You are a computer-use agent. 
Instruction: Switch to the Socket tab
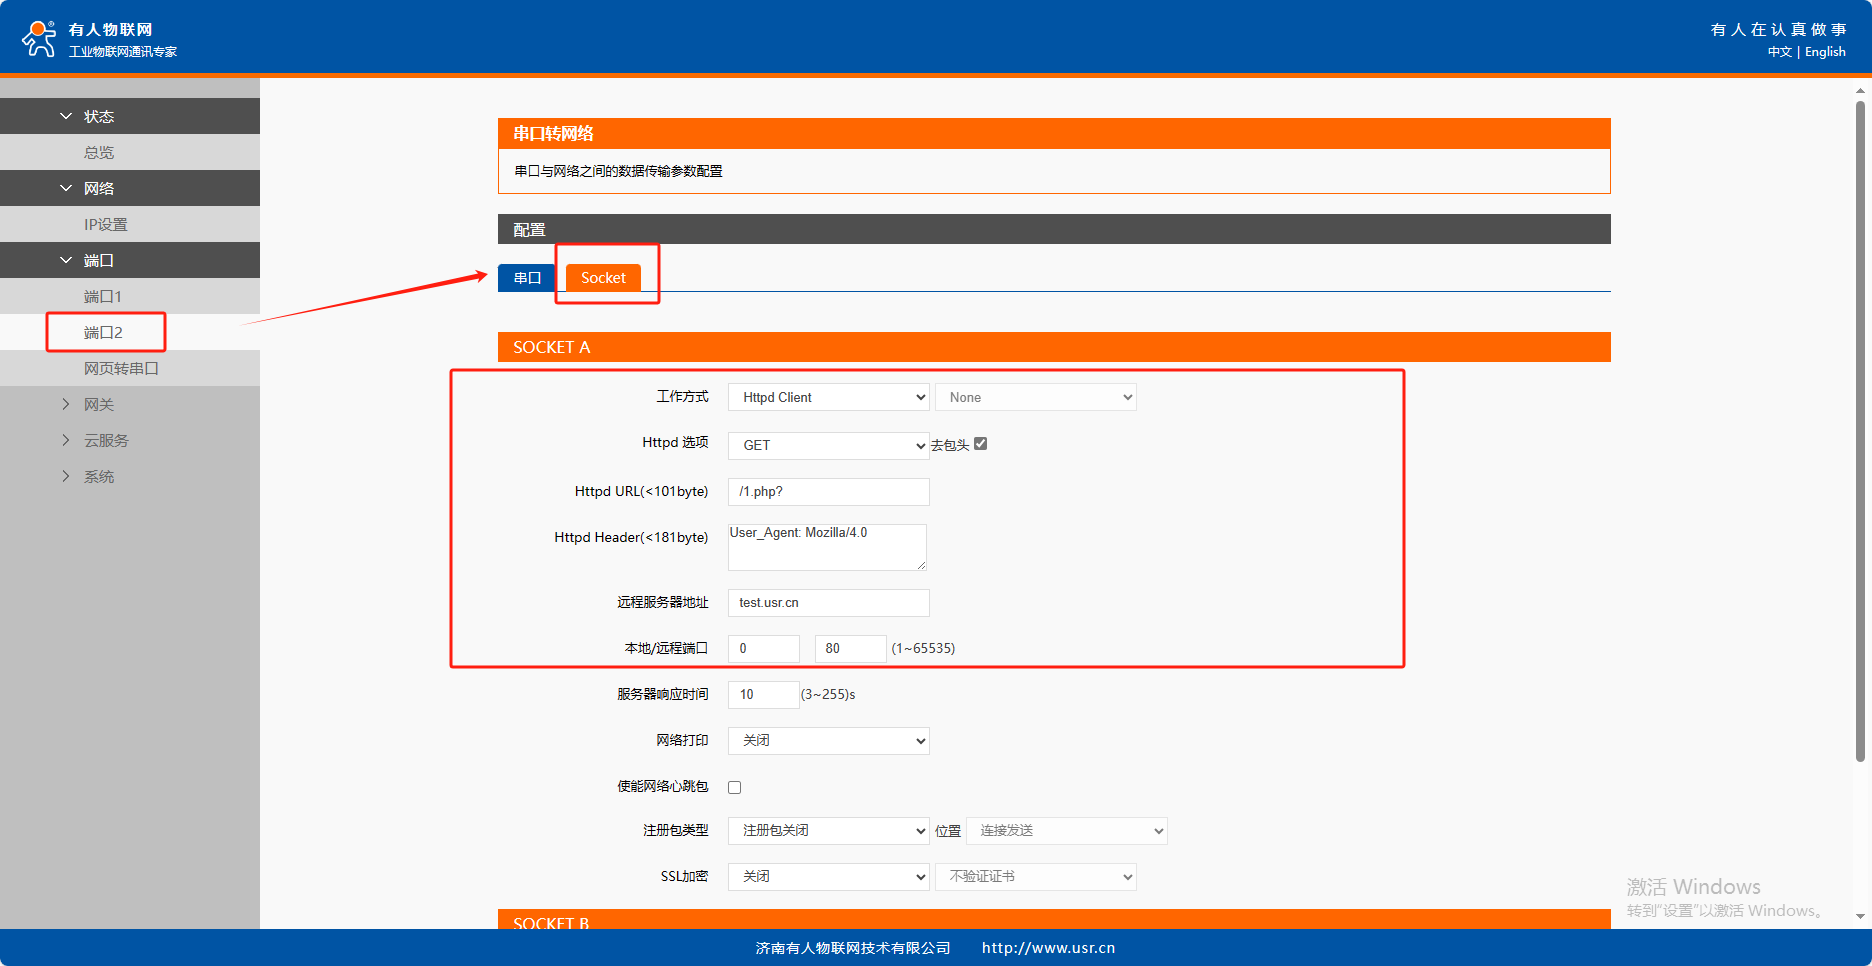click(603, 278)
